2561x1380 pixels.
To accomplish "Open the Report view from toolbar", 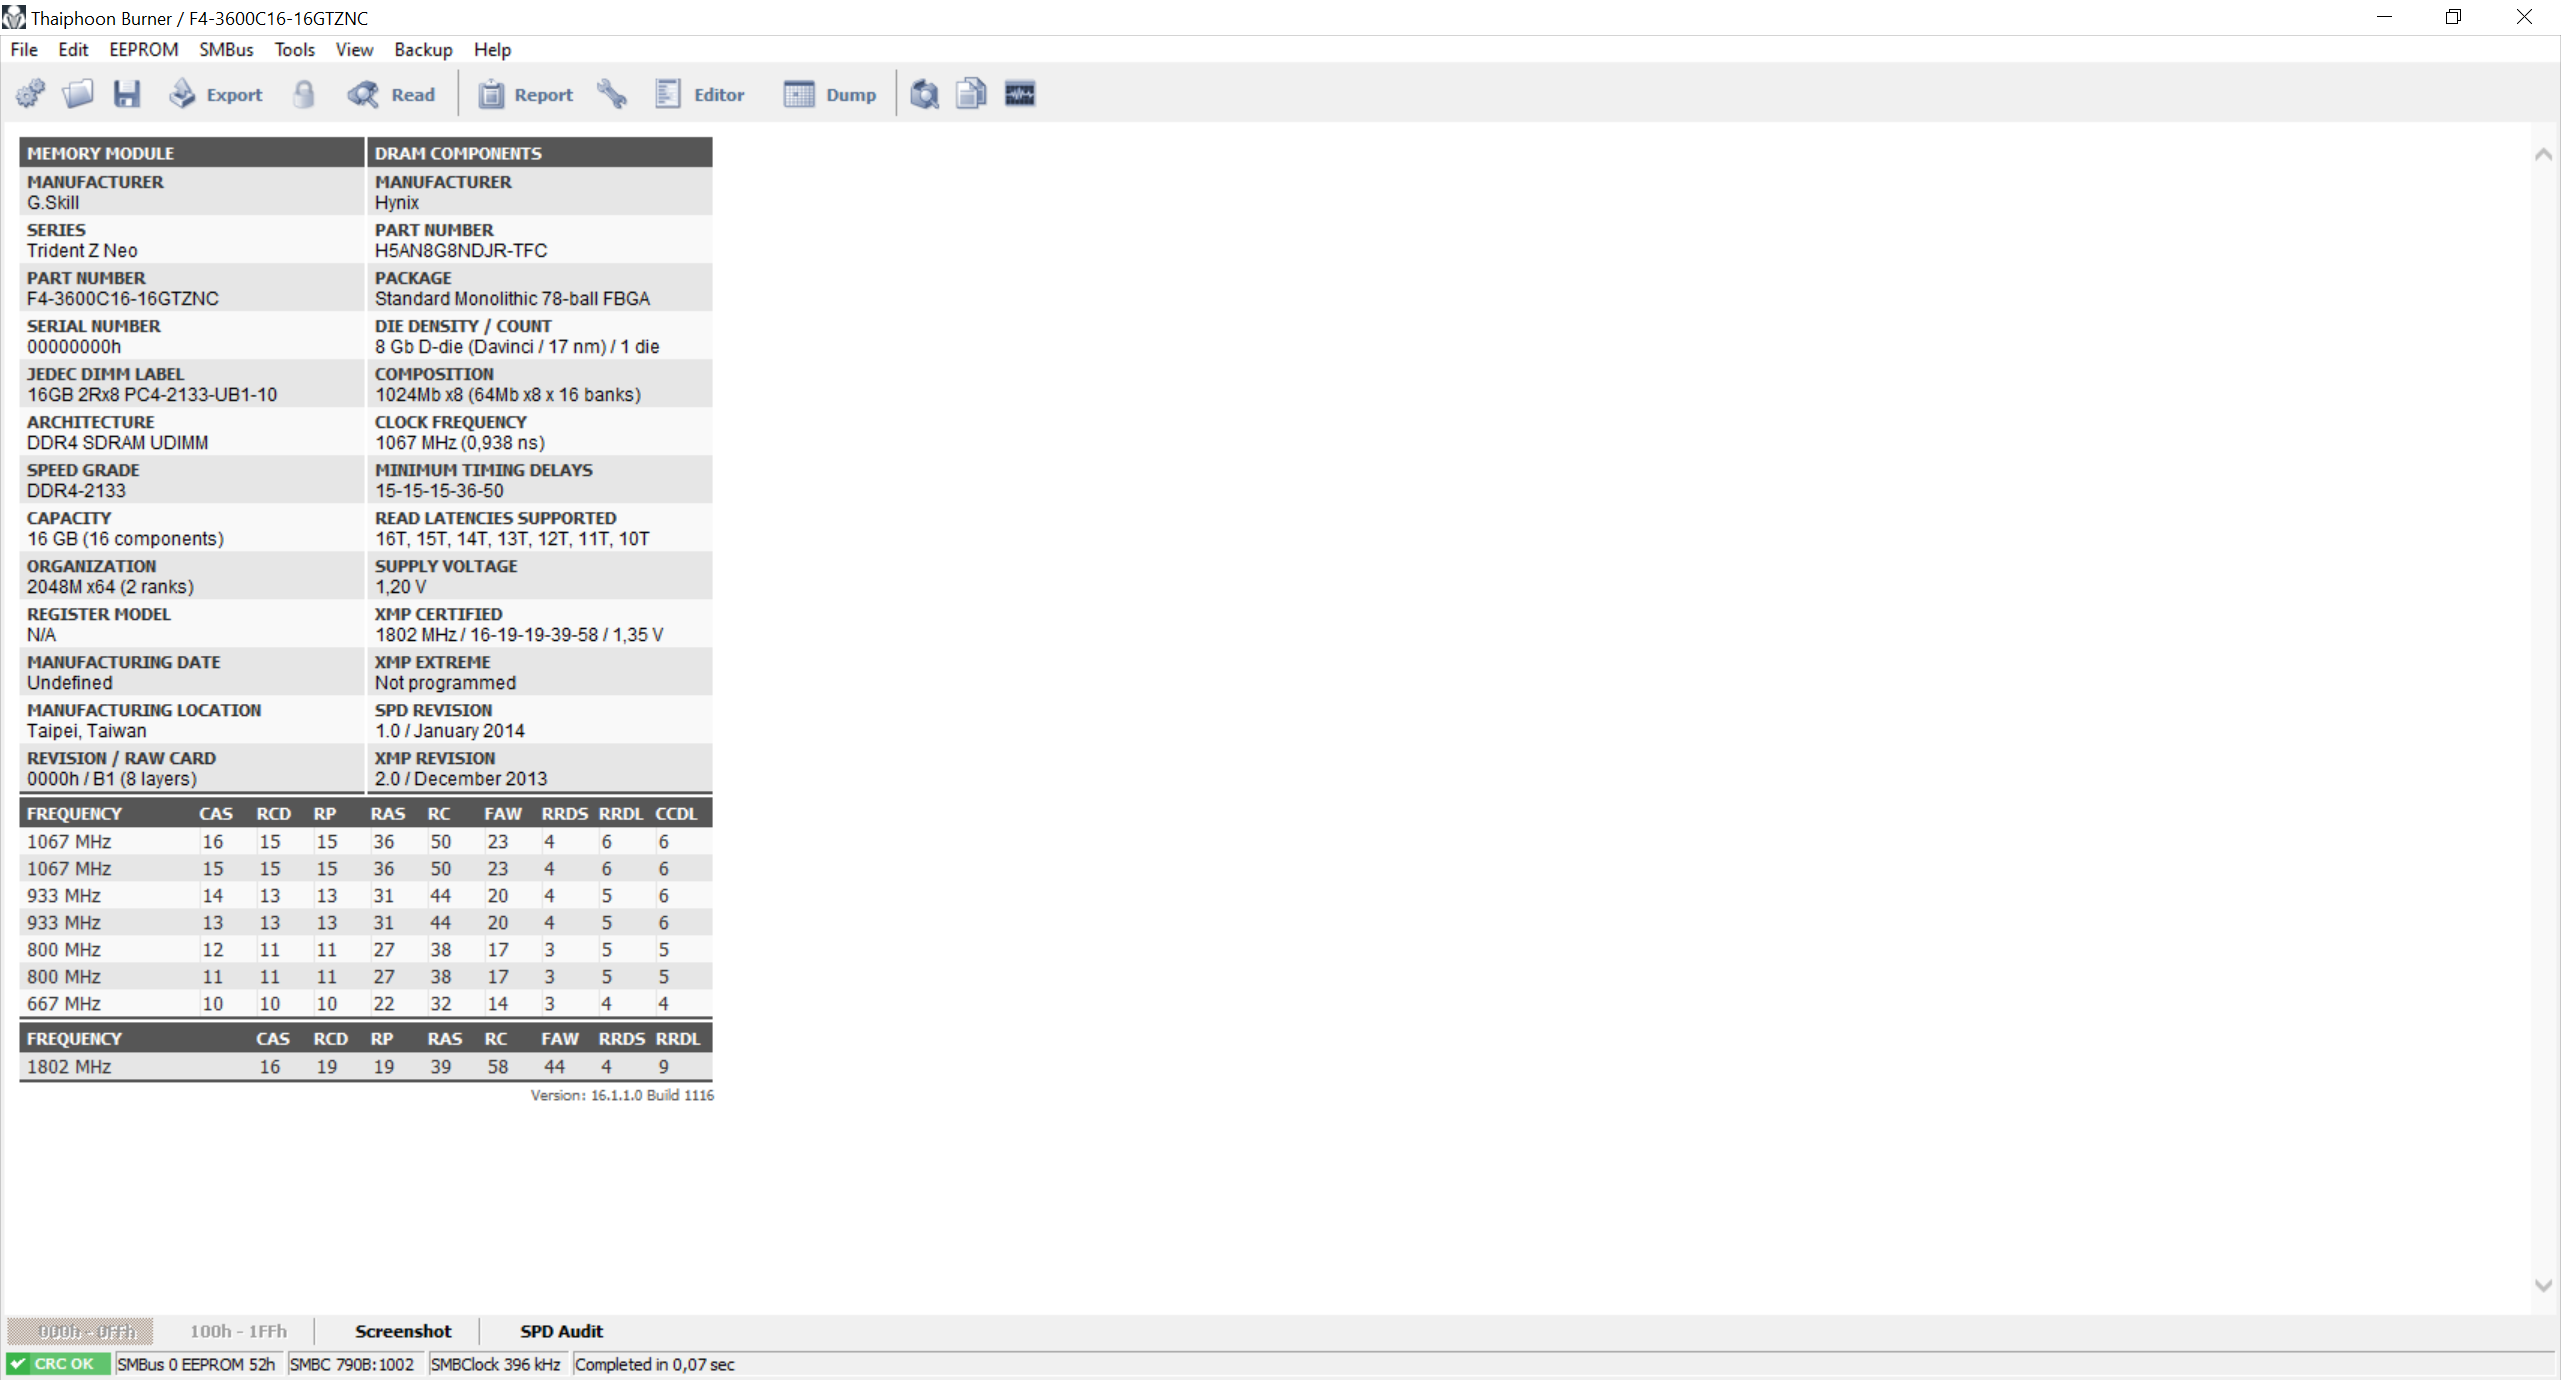I will click(525, 94).
